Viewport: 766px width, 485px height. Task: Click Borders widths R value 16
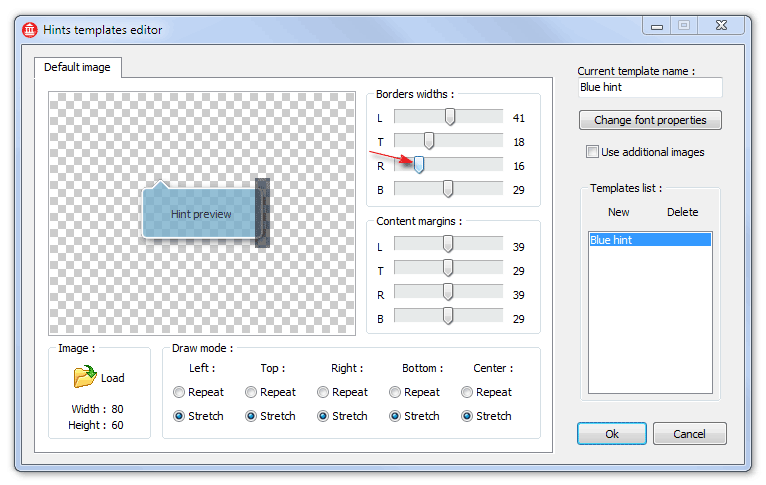[518, 166]
